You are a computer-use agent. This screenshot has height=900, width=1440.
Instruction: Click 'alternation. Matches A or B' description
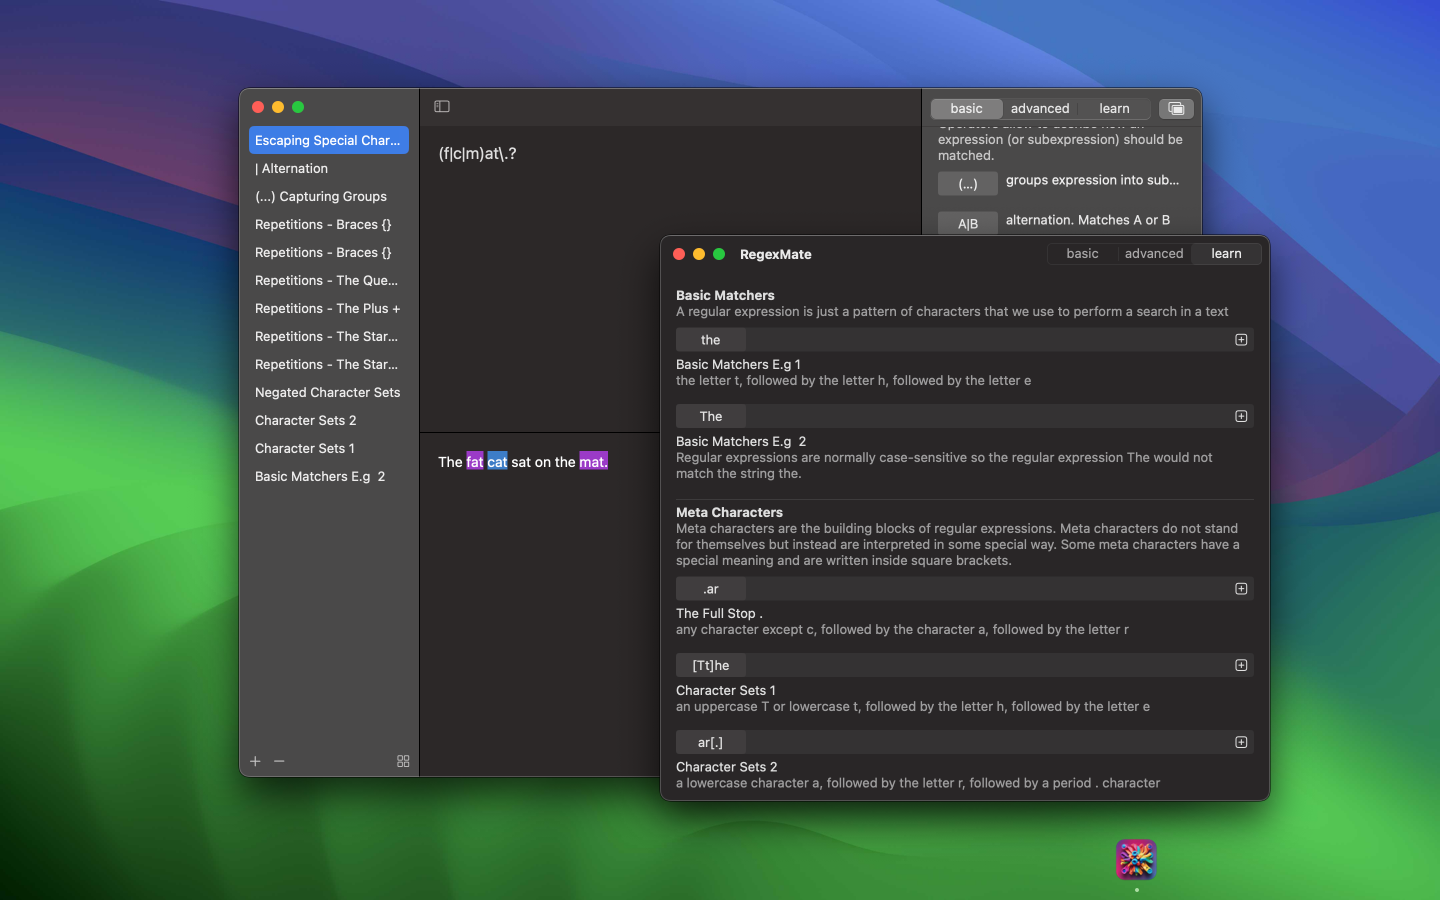coord(1088,220)
